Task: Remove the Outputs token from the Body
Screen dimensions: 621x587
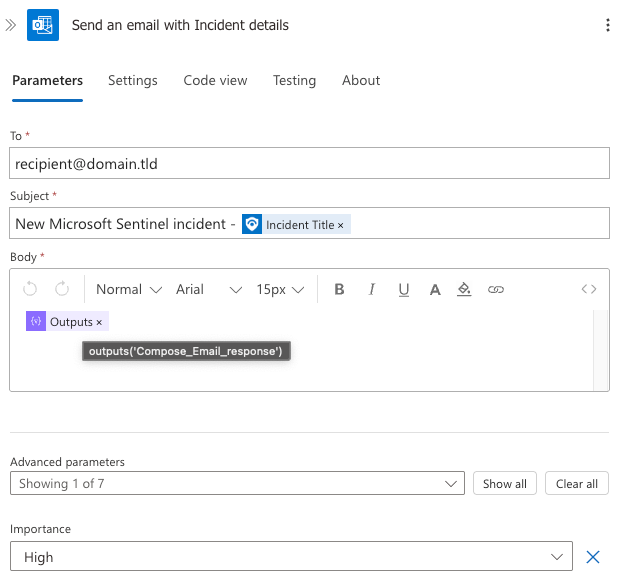Action: click(99, 322)
